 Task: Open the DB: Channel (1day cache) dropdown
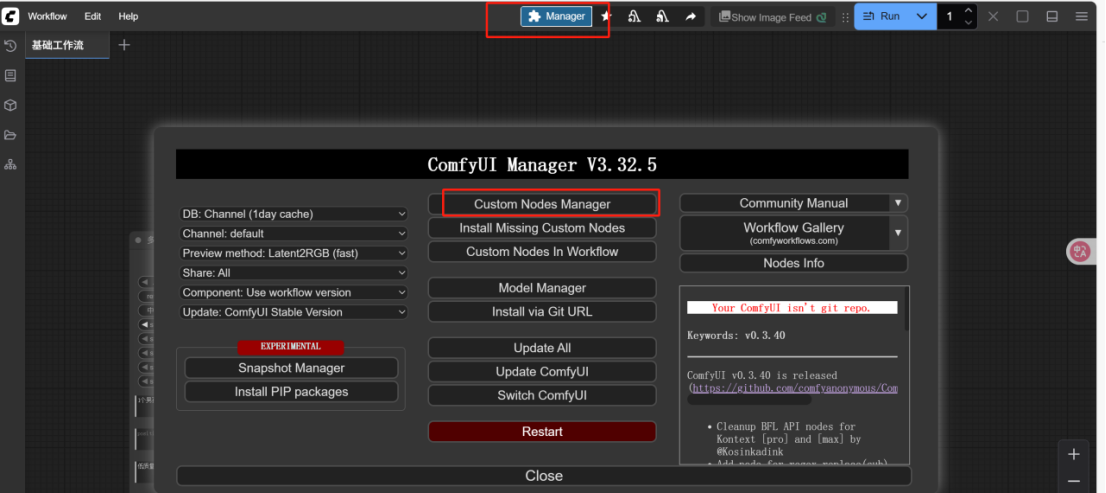point(294,214)
